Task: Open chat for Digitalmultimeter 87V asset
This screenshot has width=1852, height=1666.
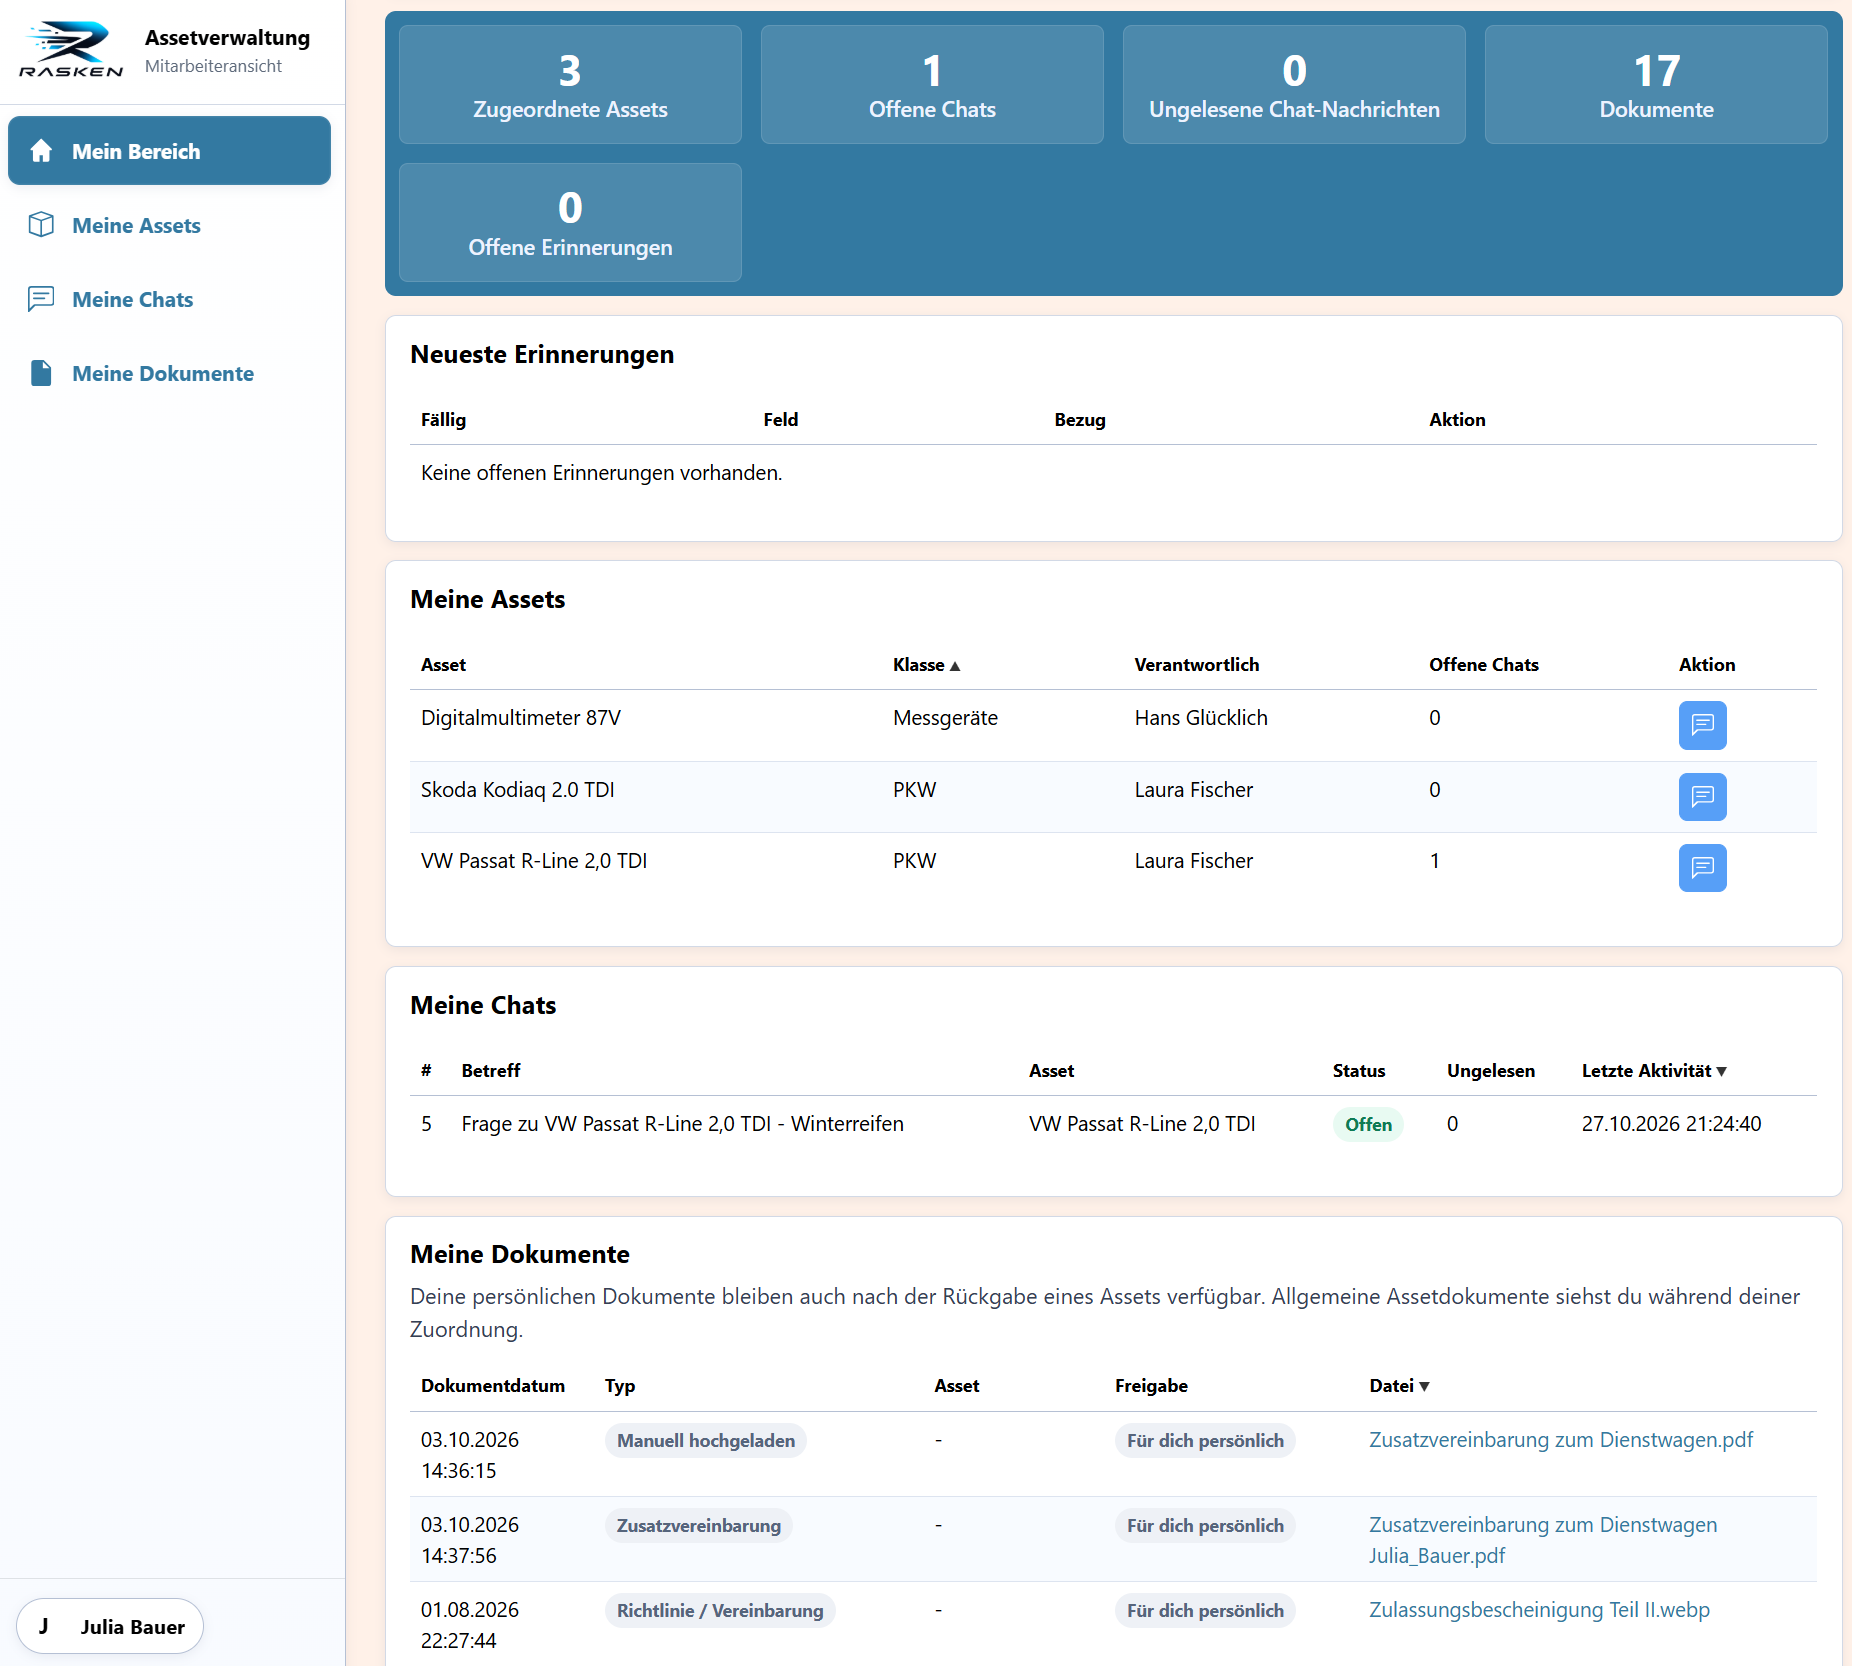Action: 1702,725
